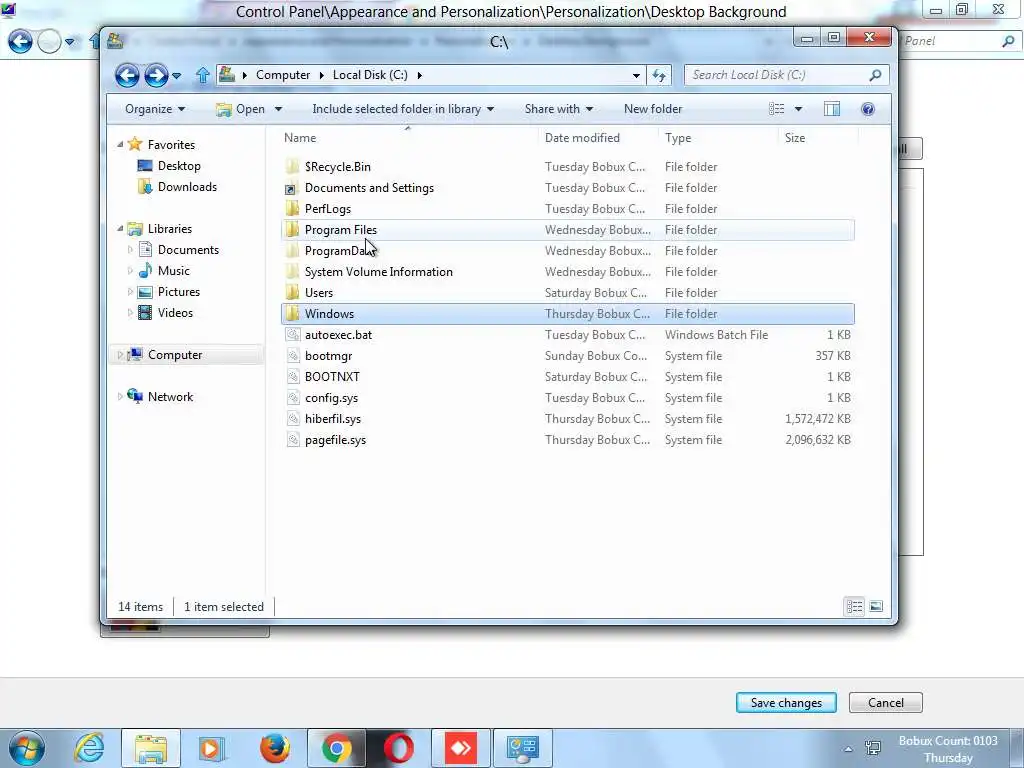Select the hiberfil.sys file

pyautogui.click(x=568, y=419)
